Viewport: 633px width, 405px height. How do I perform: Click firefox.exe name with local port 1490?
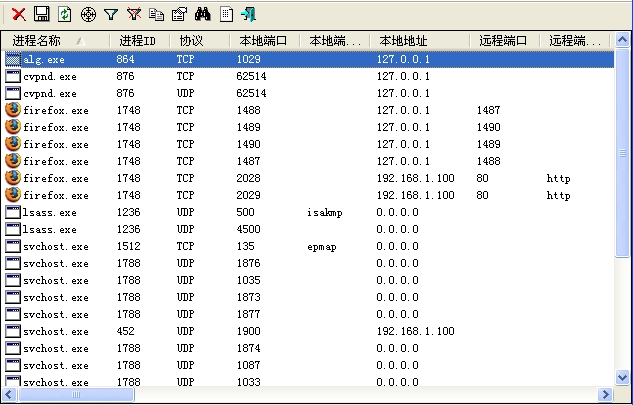point(56,145)
